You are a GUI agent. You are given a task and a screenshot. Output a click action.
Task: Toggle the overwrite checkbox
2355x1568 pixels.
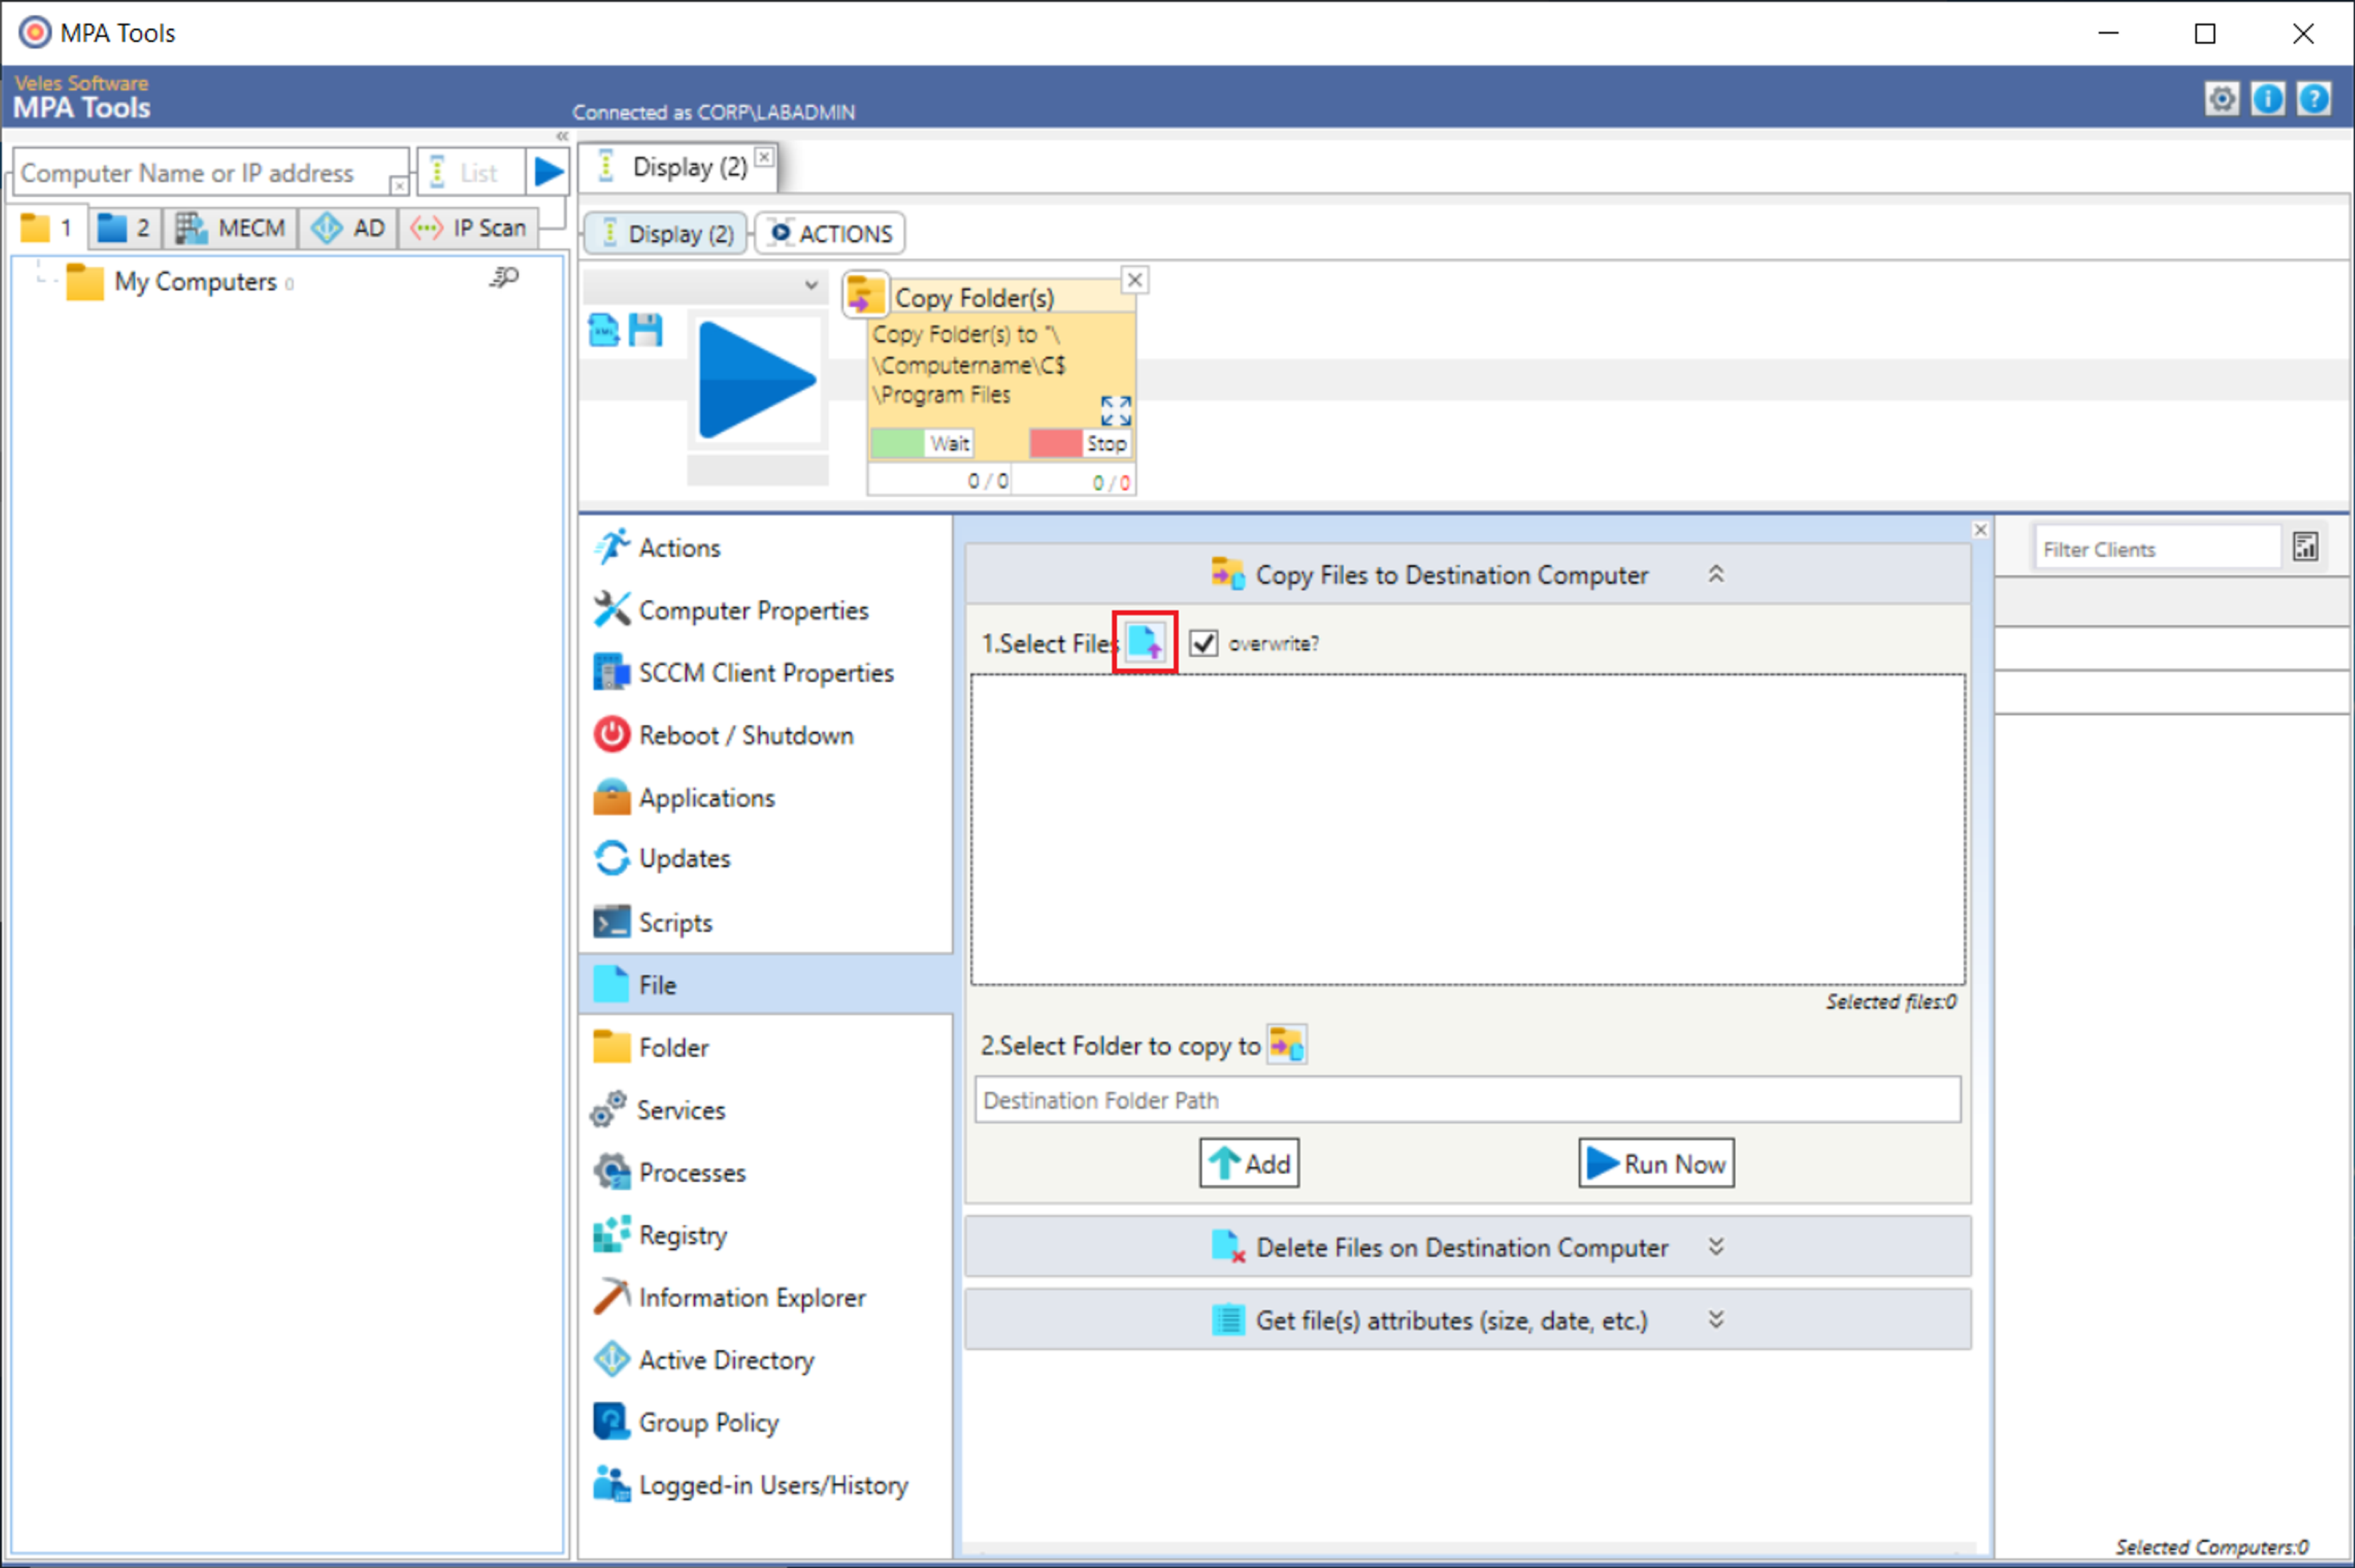tap(1203, 643)
